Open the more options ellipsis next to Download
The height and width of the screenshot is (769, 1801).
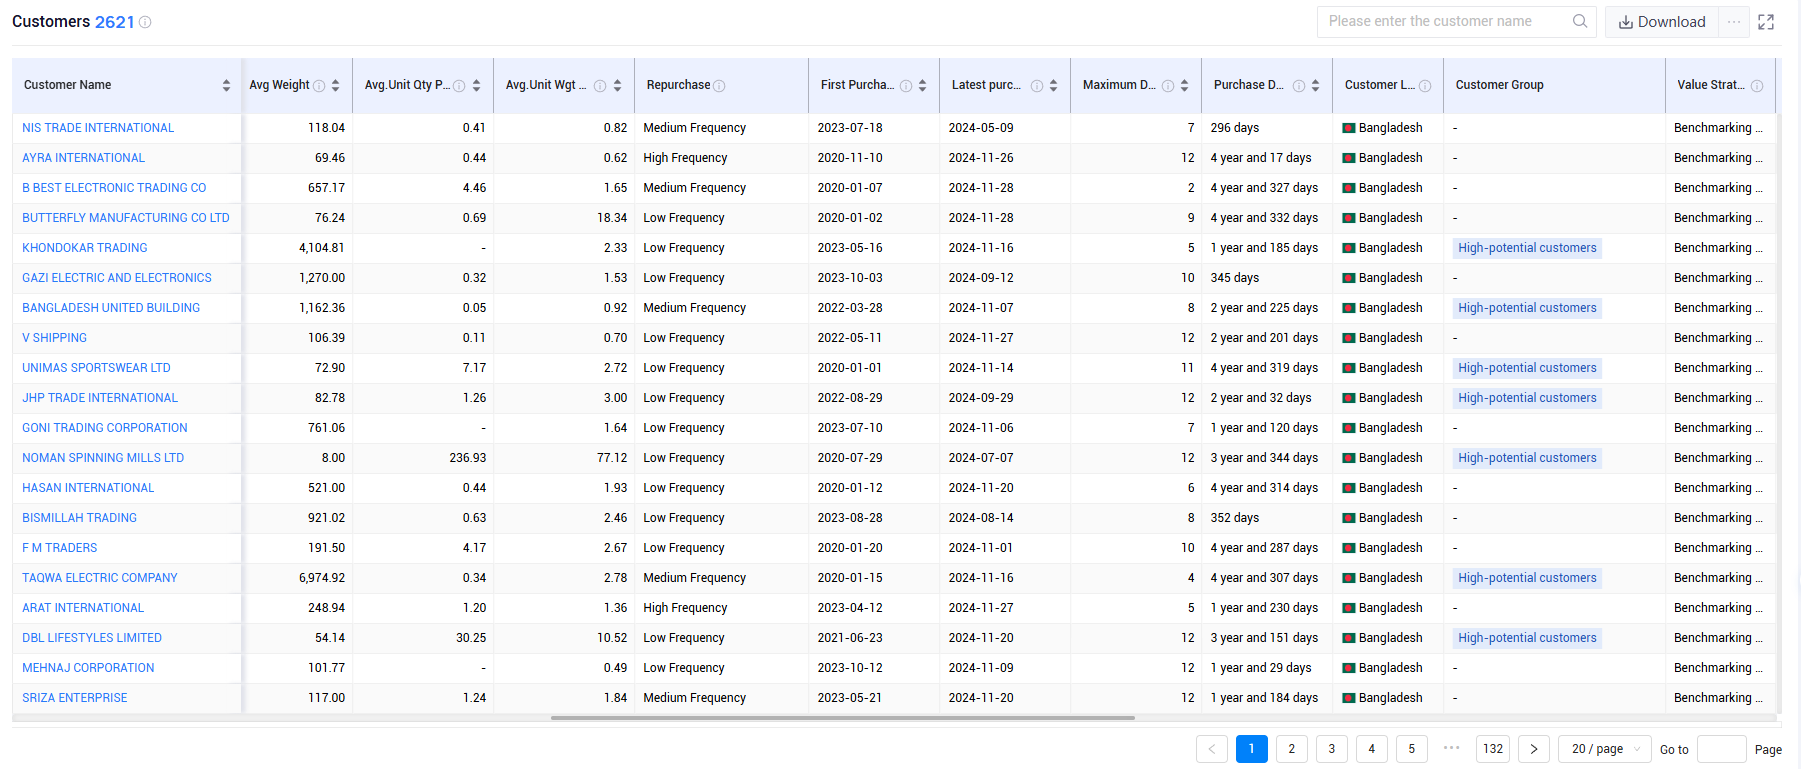point(1734,22)
